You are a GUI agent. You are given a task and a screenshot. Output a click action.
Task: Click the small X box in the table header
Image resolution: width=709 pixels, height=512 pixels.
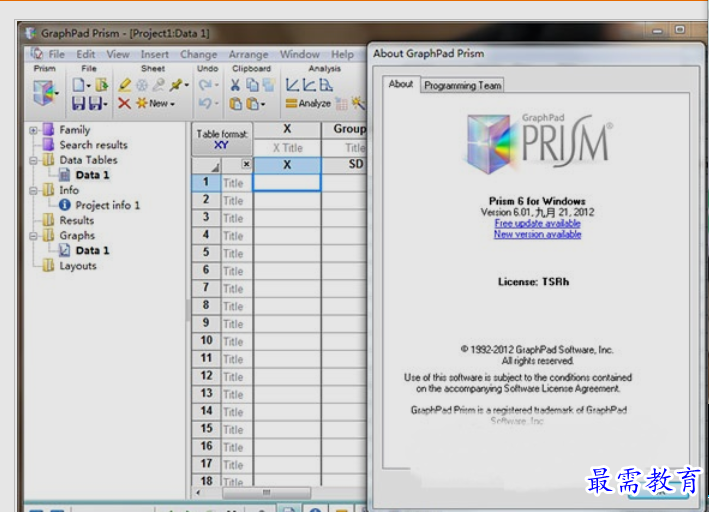coord(246,164)
